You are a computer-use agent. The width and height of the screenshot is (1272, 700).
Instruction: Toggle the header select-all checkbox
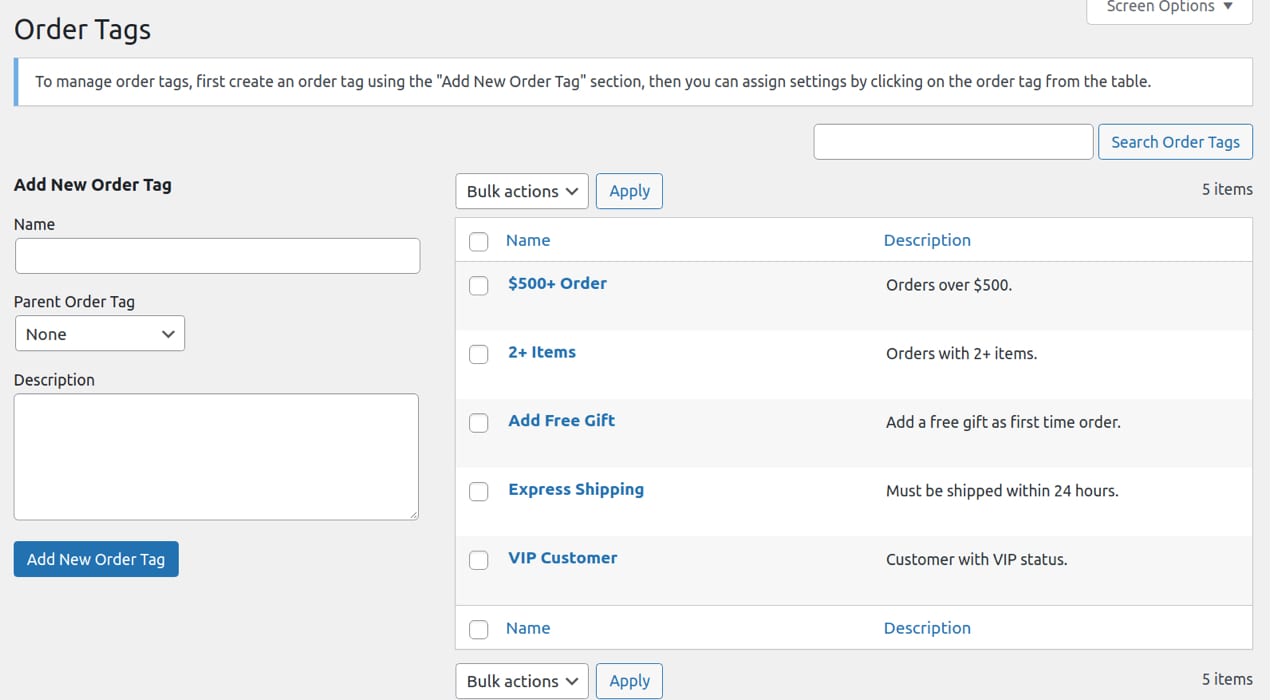479,241
